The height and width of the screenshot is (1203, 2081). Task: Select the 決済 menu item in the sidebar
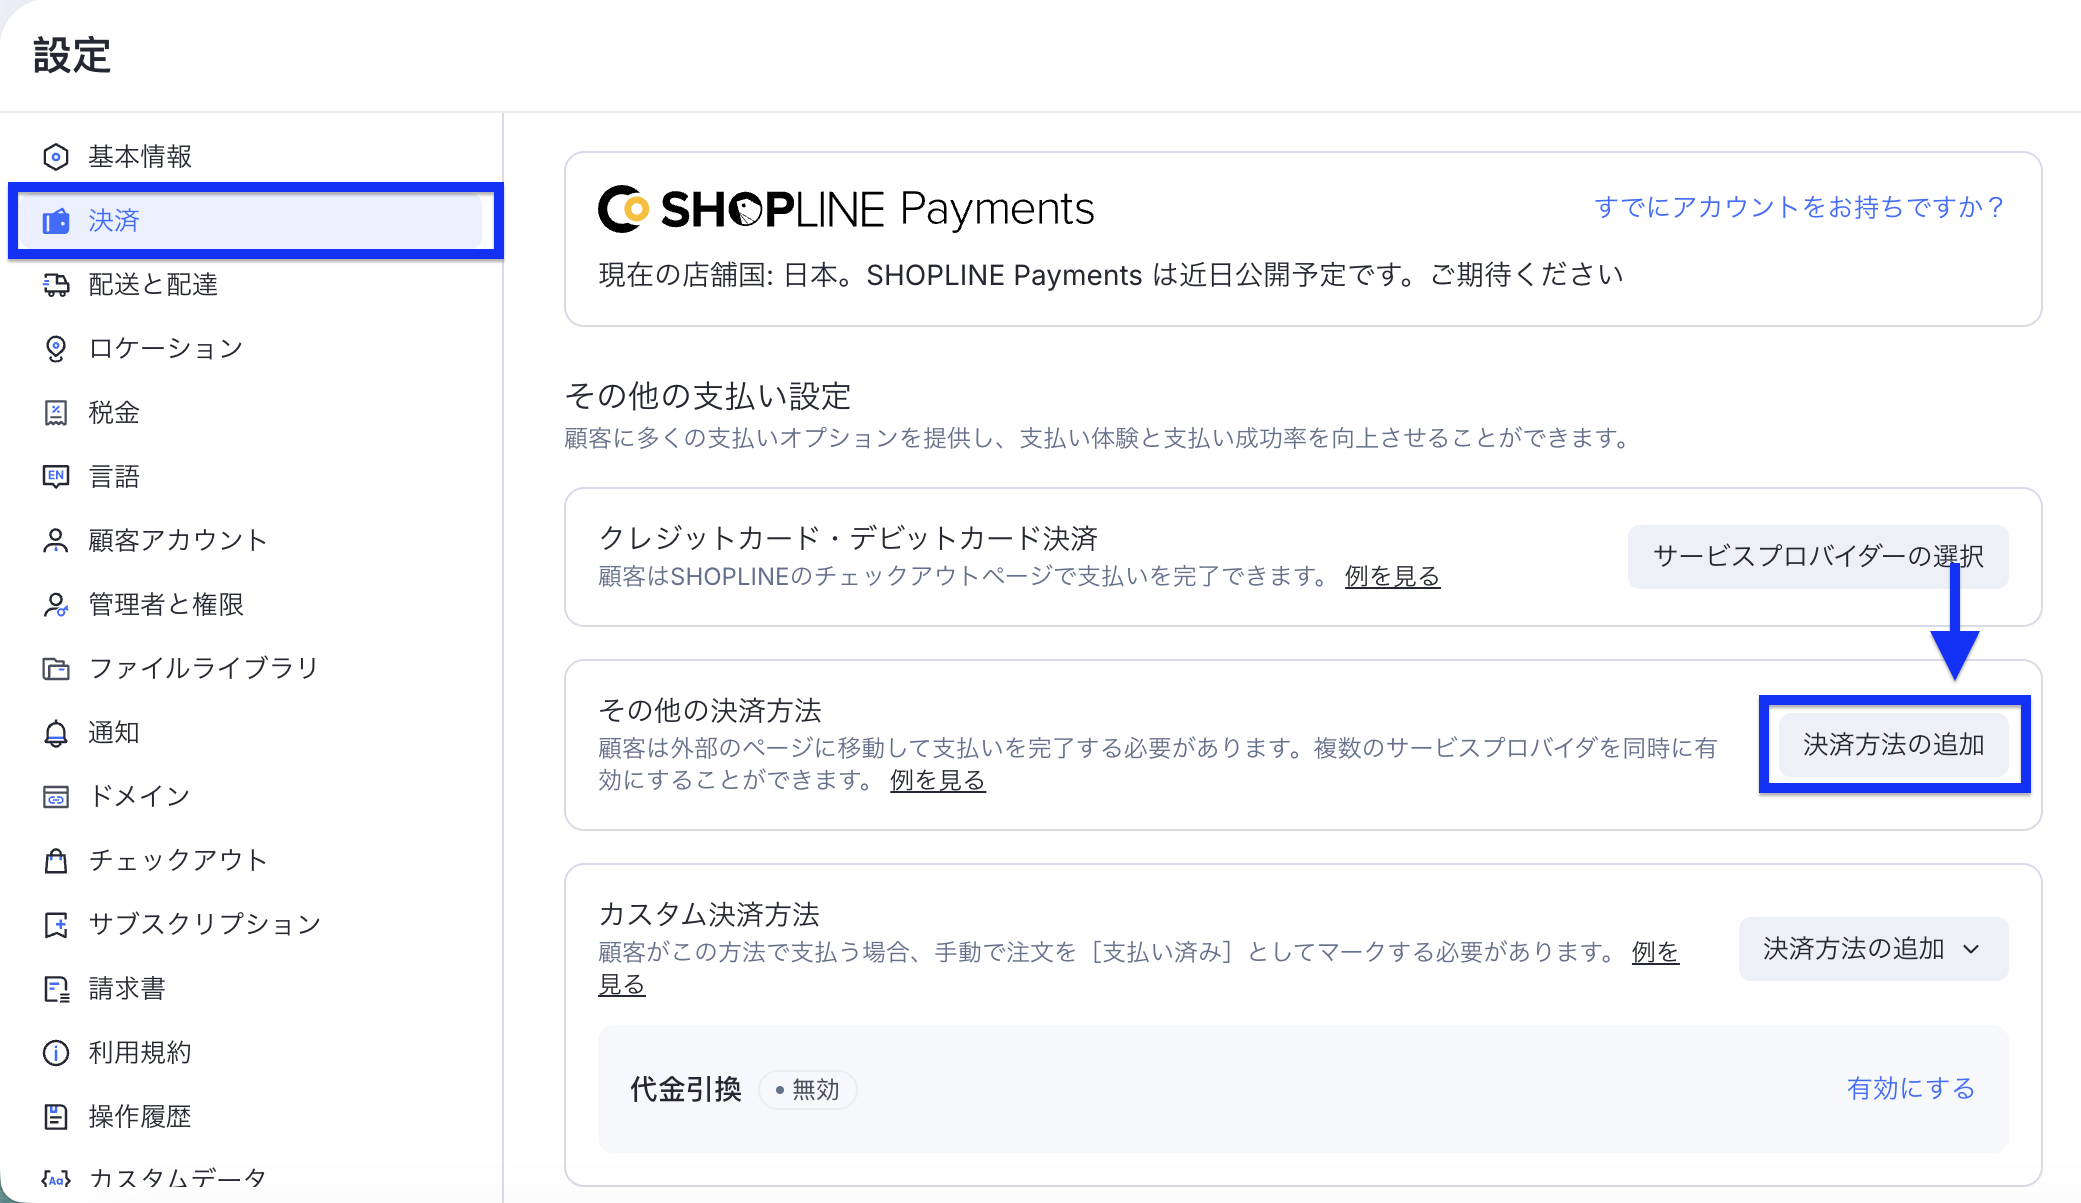[114, 220]
